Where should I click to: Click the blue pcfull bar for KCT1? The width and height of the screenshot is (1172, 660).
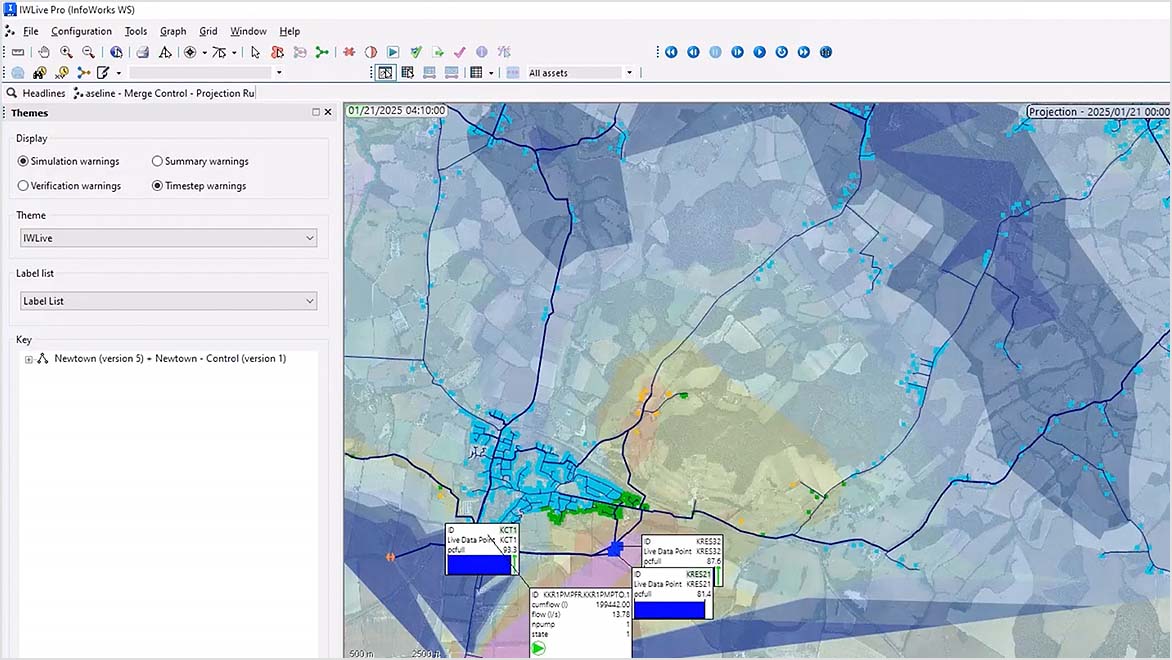point(480,564)
